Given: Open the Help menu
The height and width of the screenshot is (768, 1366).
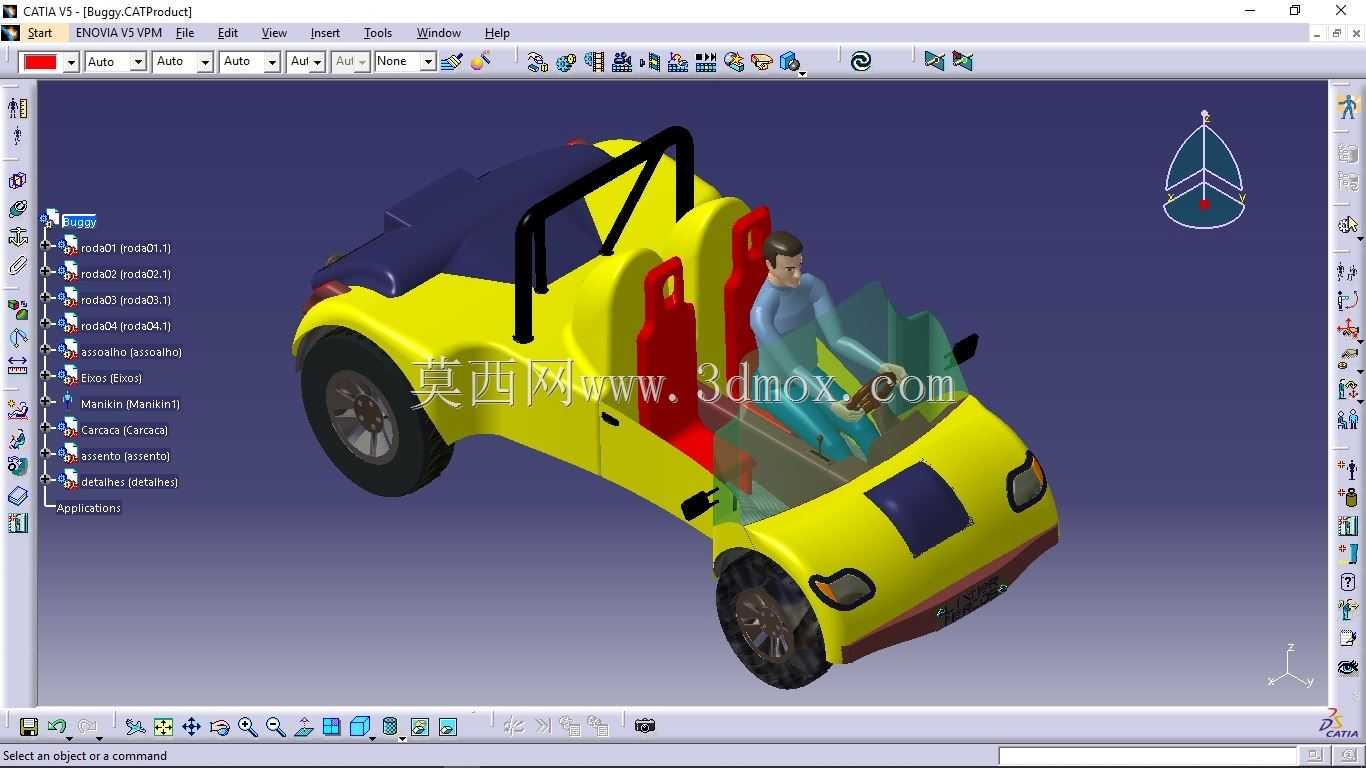Looking at the screenshot, I should click(x=497, y=33).
